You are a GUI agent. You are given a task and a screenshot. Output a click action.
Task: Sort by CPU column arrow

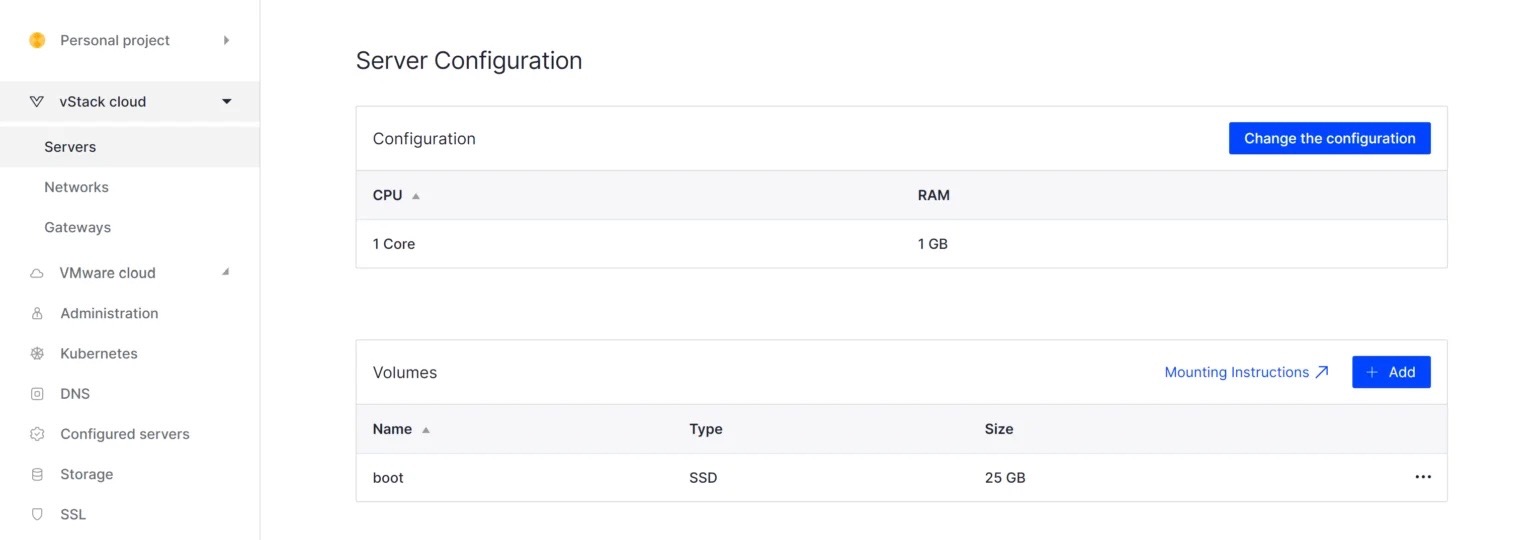point(416,196)
